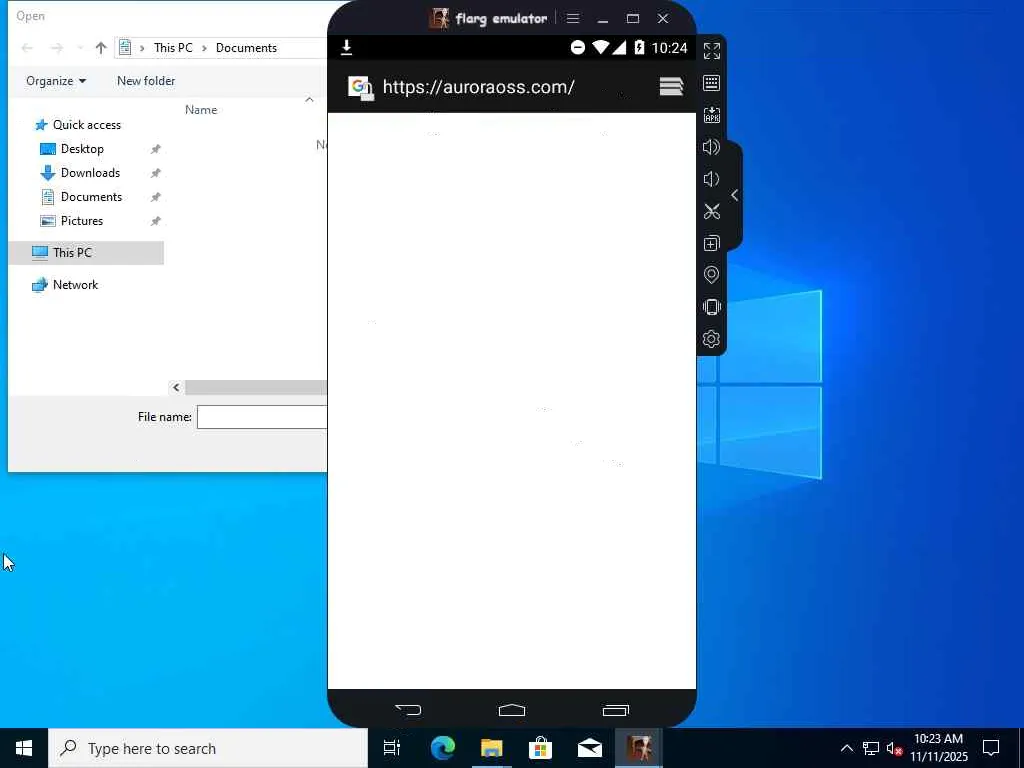The image size is (1024, 768).
Task: Open the Windows Start menu
Action: pos(24,748)
